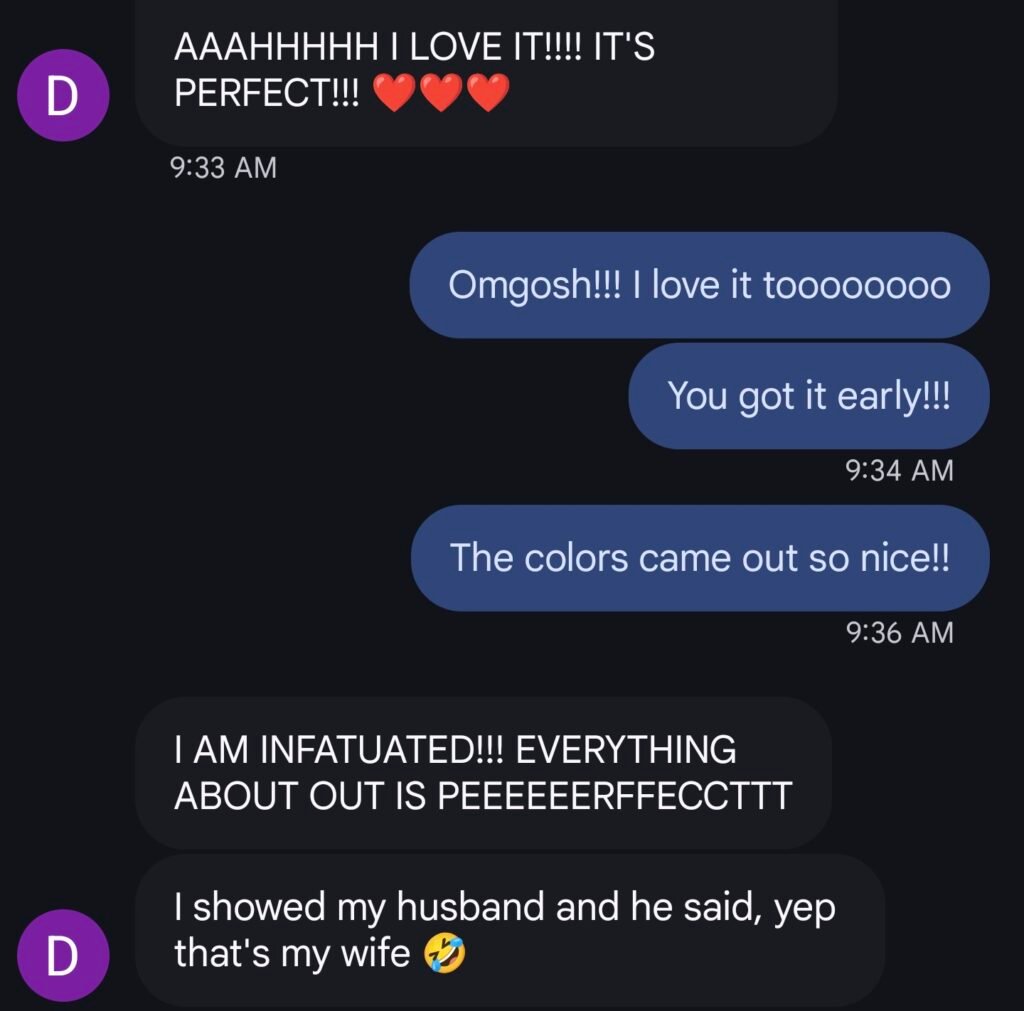
Task: Tap the laughing emoji in husband message
Action: (445, 954)
